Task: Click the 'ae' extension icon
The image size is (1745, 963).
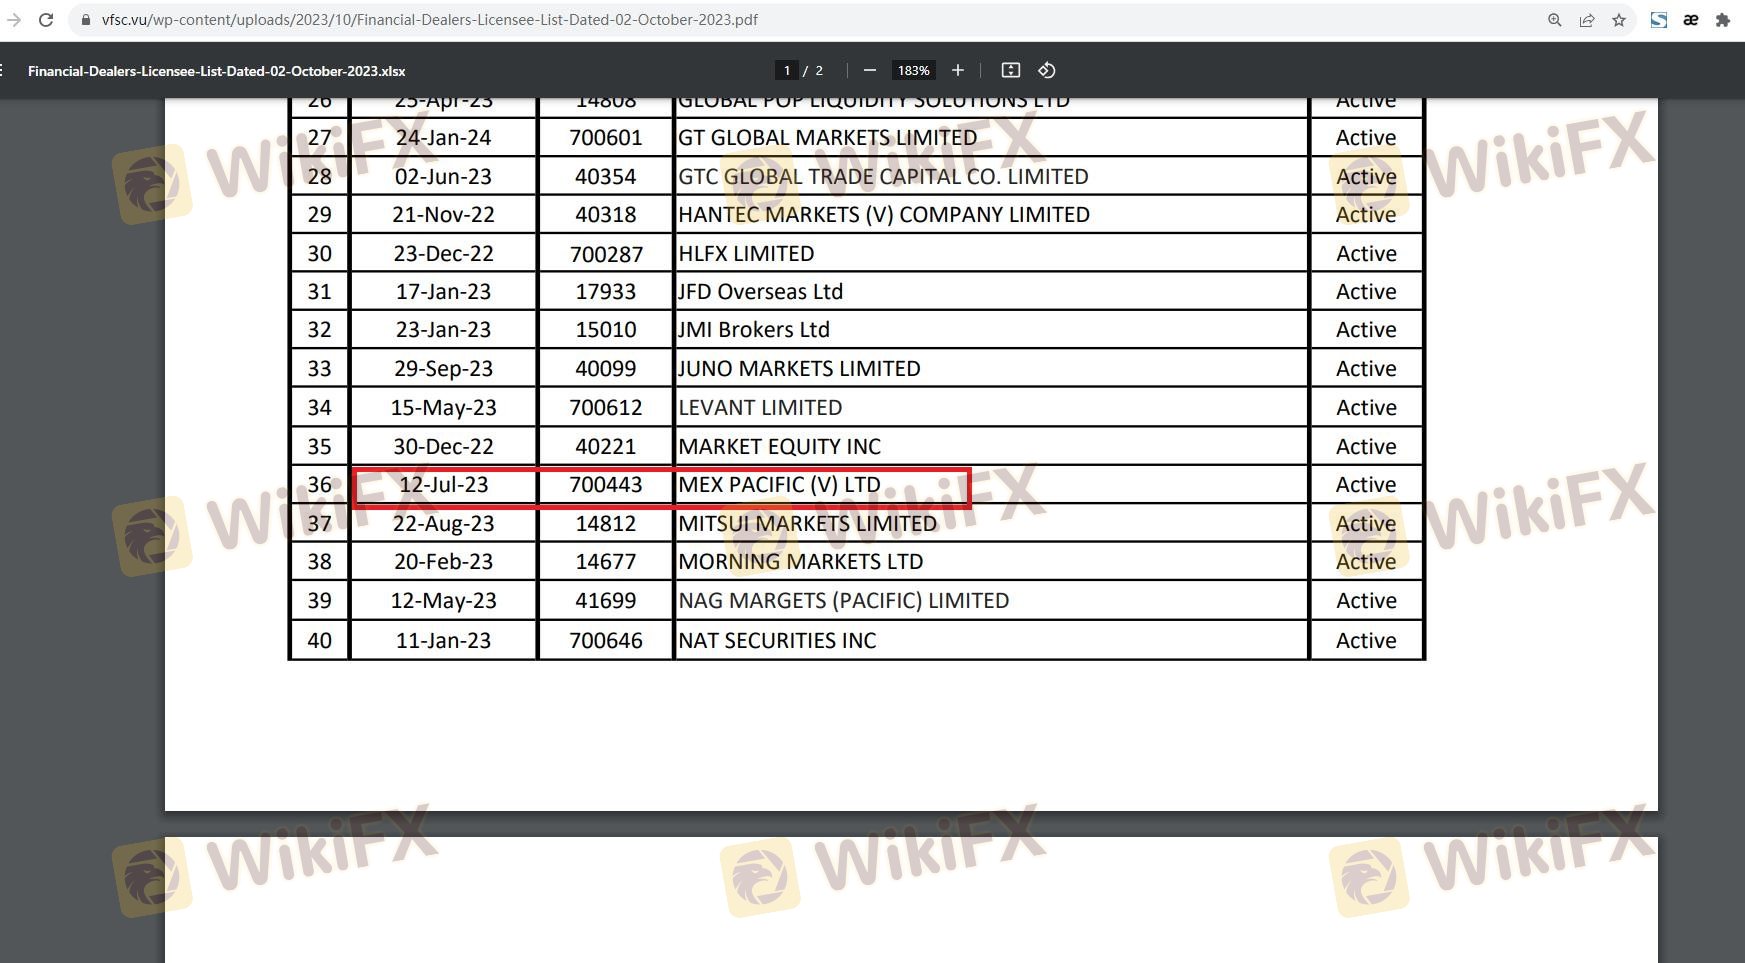Action: coord(1690,20)
